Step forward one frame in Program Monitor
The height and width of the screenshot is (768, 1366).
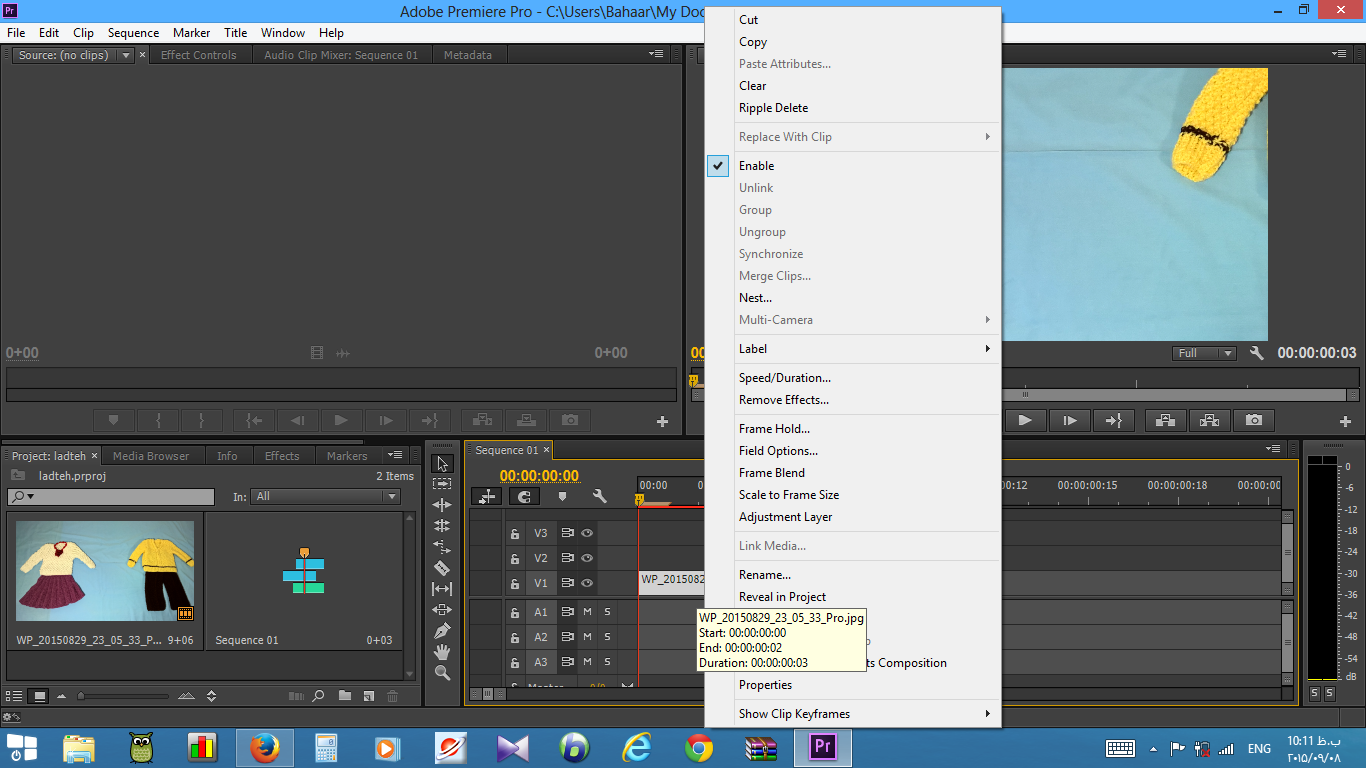(1070, 421)
